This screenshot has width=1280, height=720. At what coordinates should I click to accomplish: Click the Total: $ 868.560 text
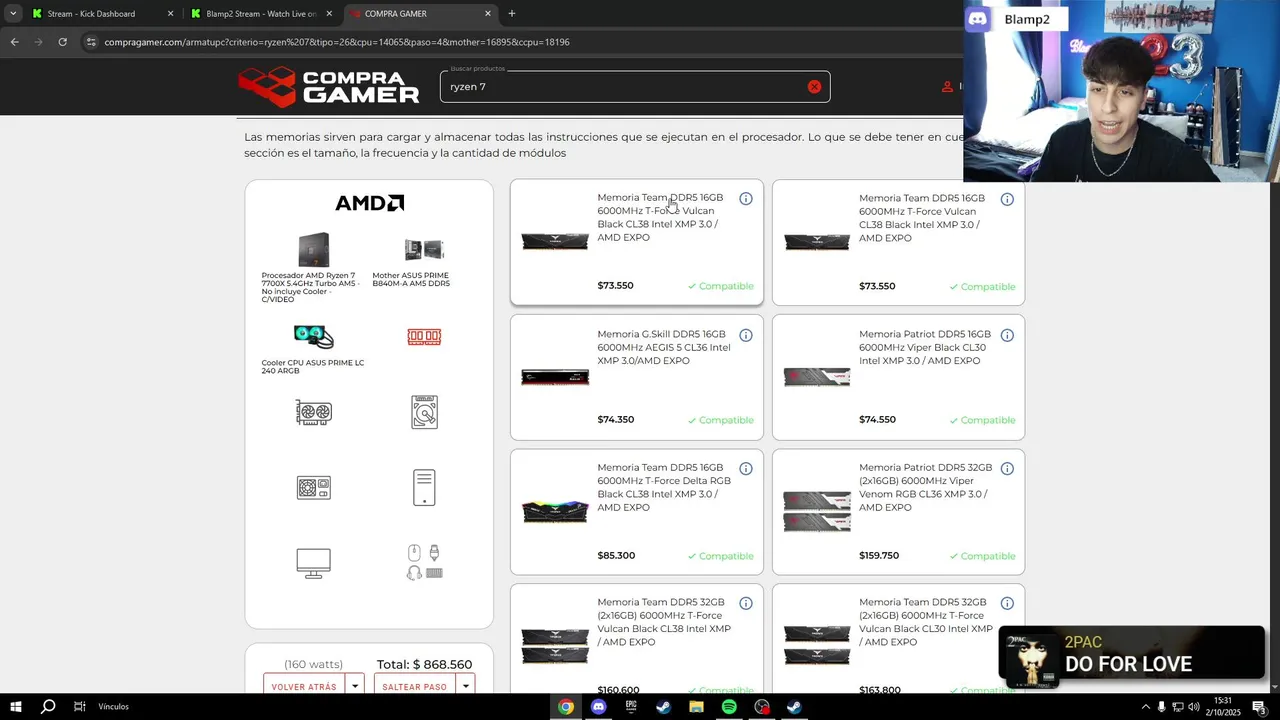coord(424,665)
